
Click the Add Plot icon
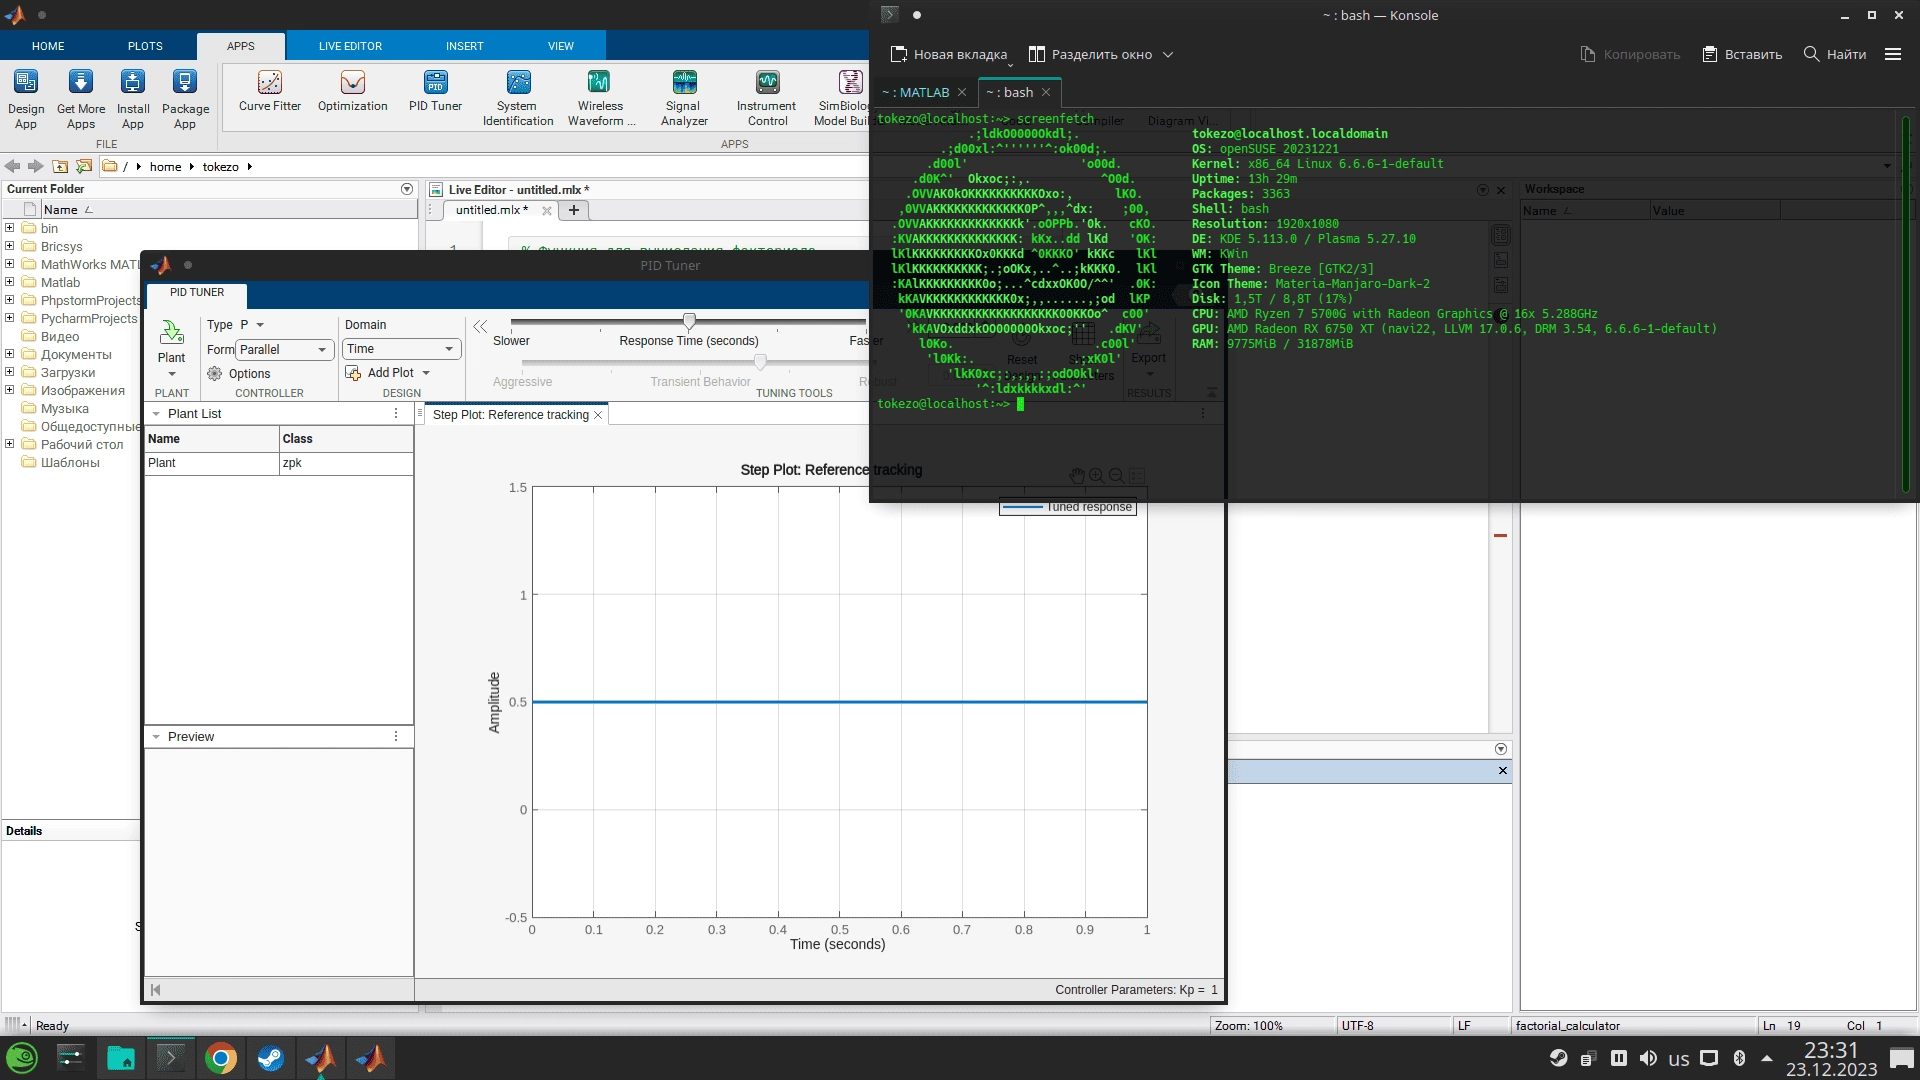point(353,373)
